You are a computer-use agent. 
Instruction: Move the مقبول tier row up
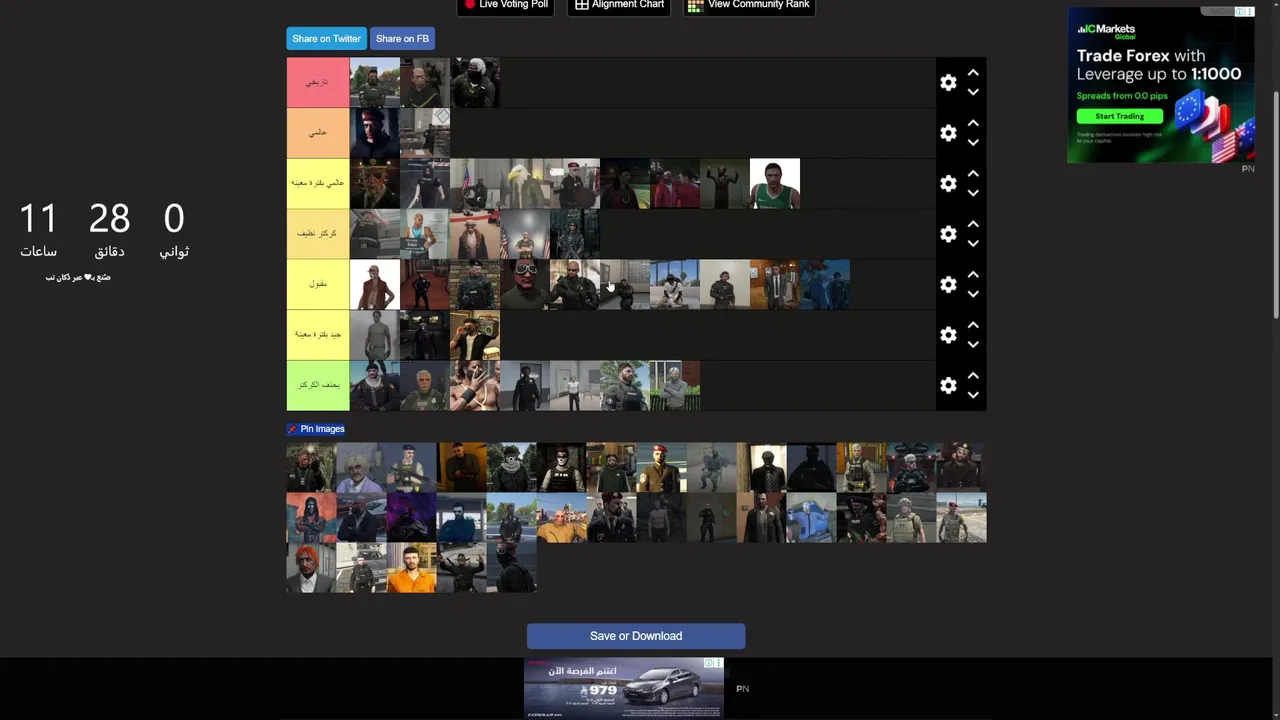[x=973, y=275]
